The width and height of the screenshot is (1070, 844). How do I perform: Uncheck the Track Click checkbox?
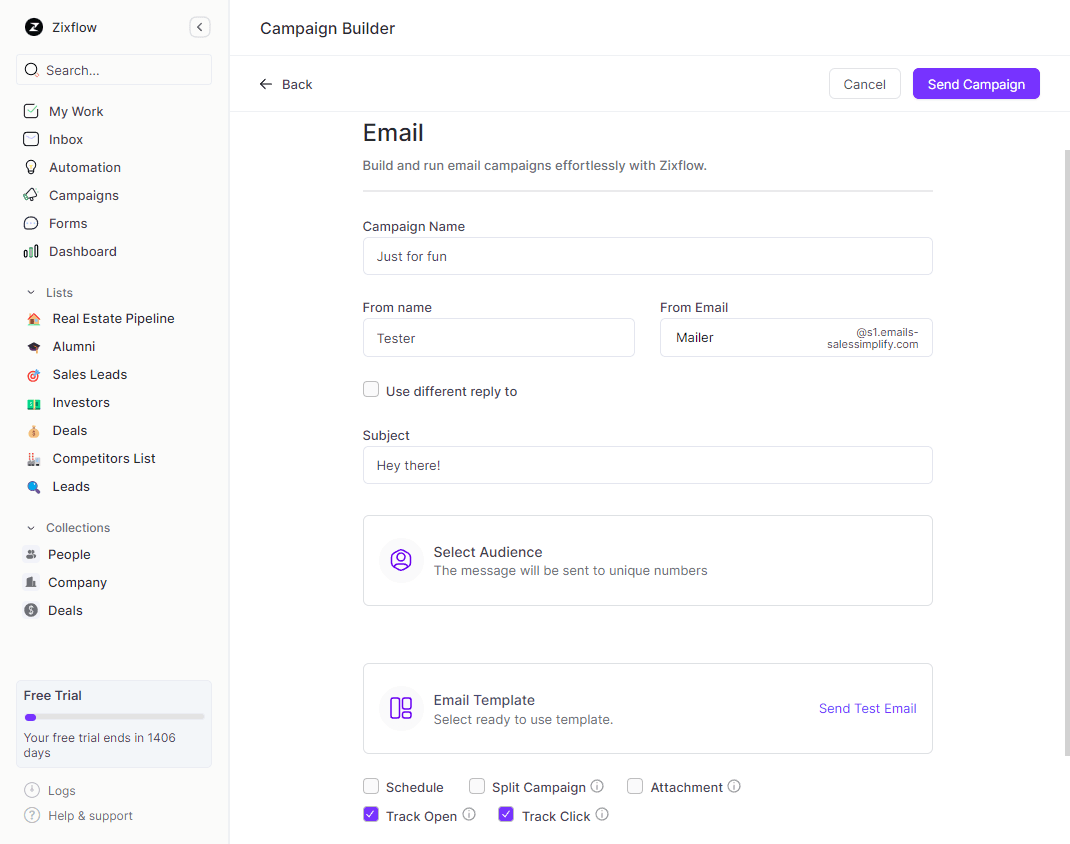coord(506,815)
